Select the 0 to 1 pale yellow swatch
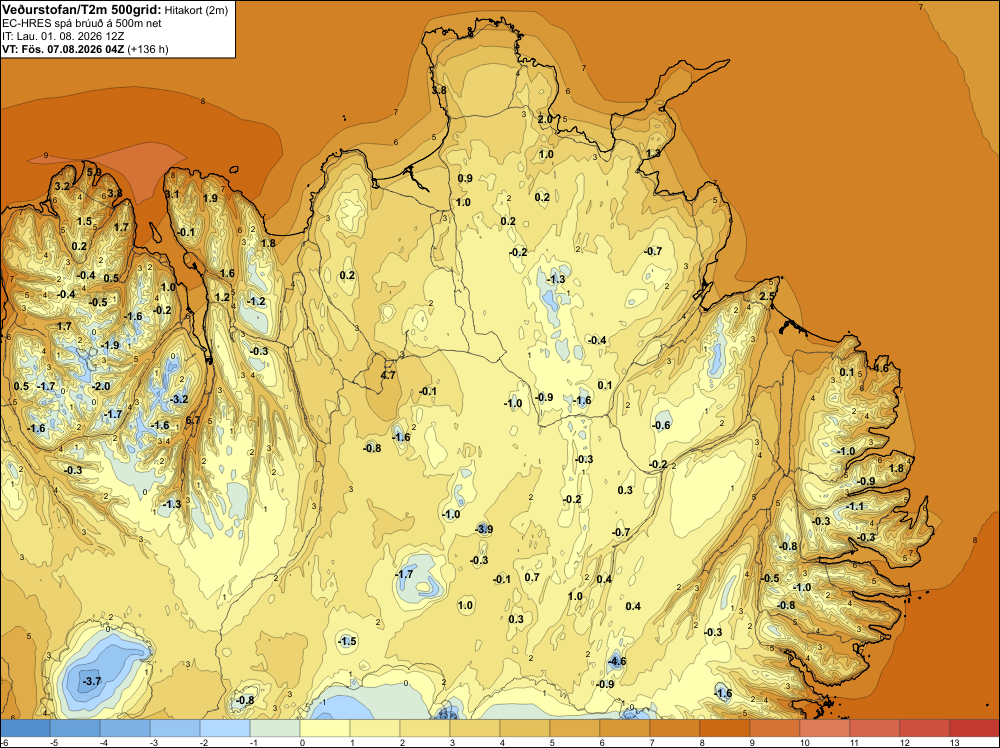 325,728
